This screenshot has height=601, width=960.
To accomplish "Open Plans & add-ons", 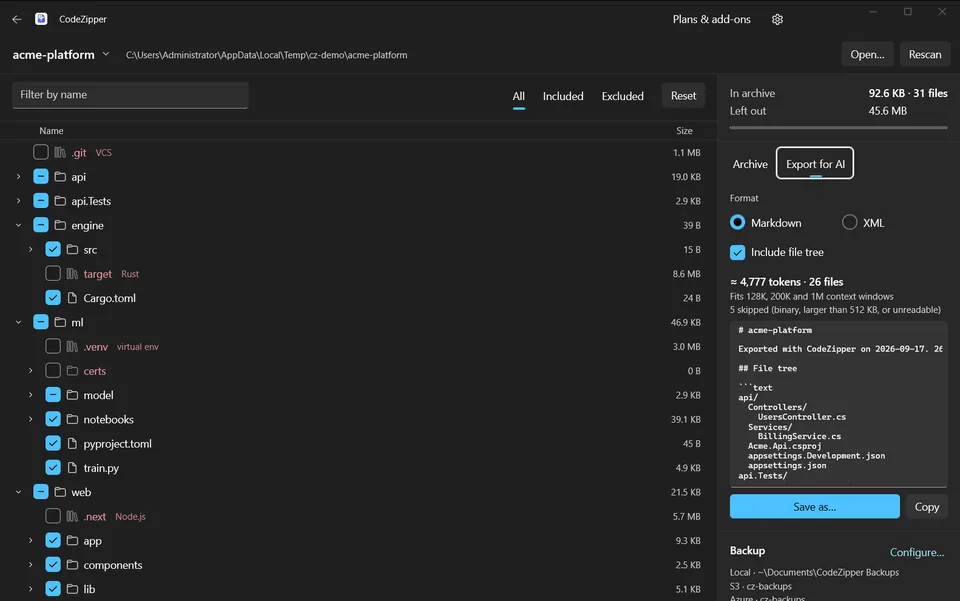I will (x=711, y=19).
